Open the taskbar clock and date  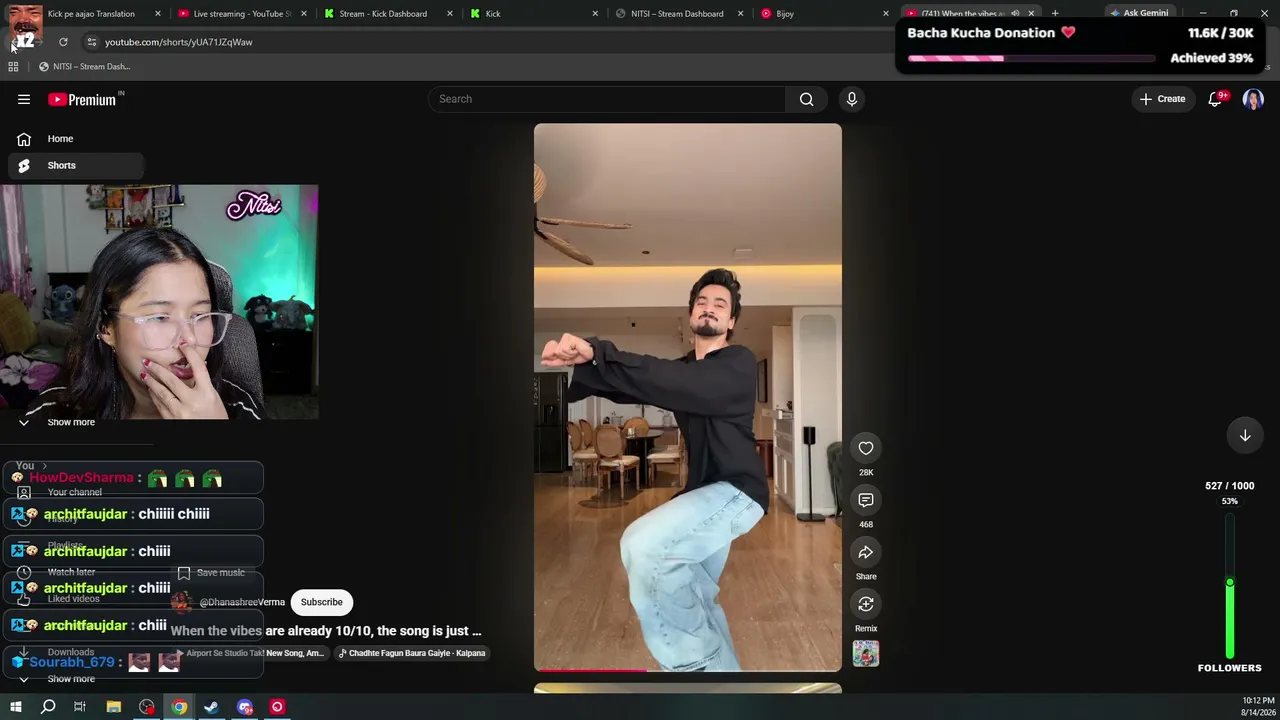pos(1258,706)
